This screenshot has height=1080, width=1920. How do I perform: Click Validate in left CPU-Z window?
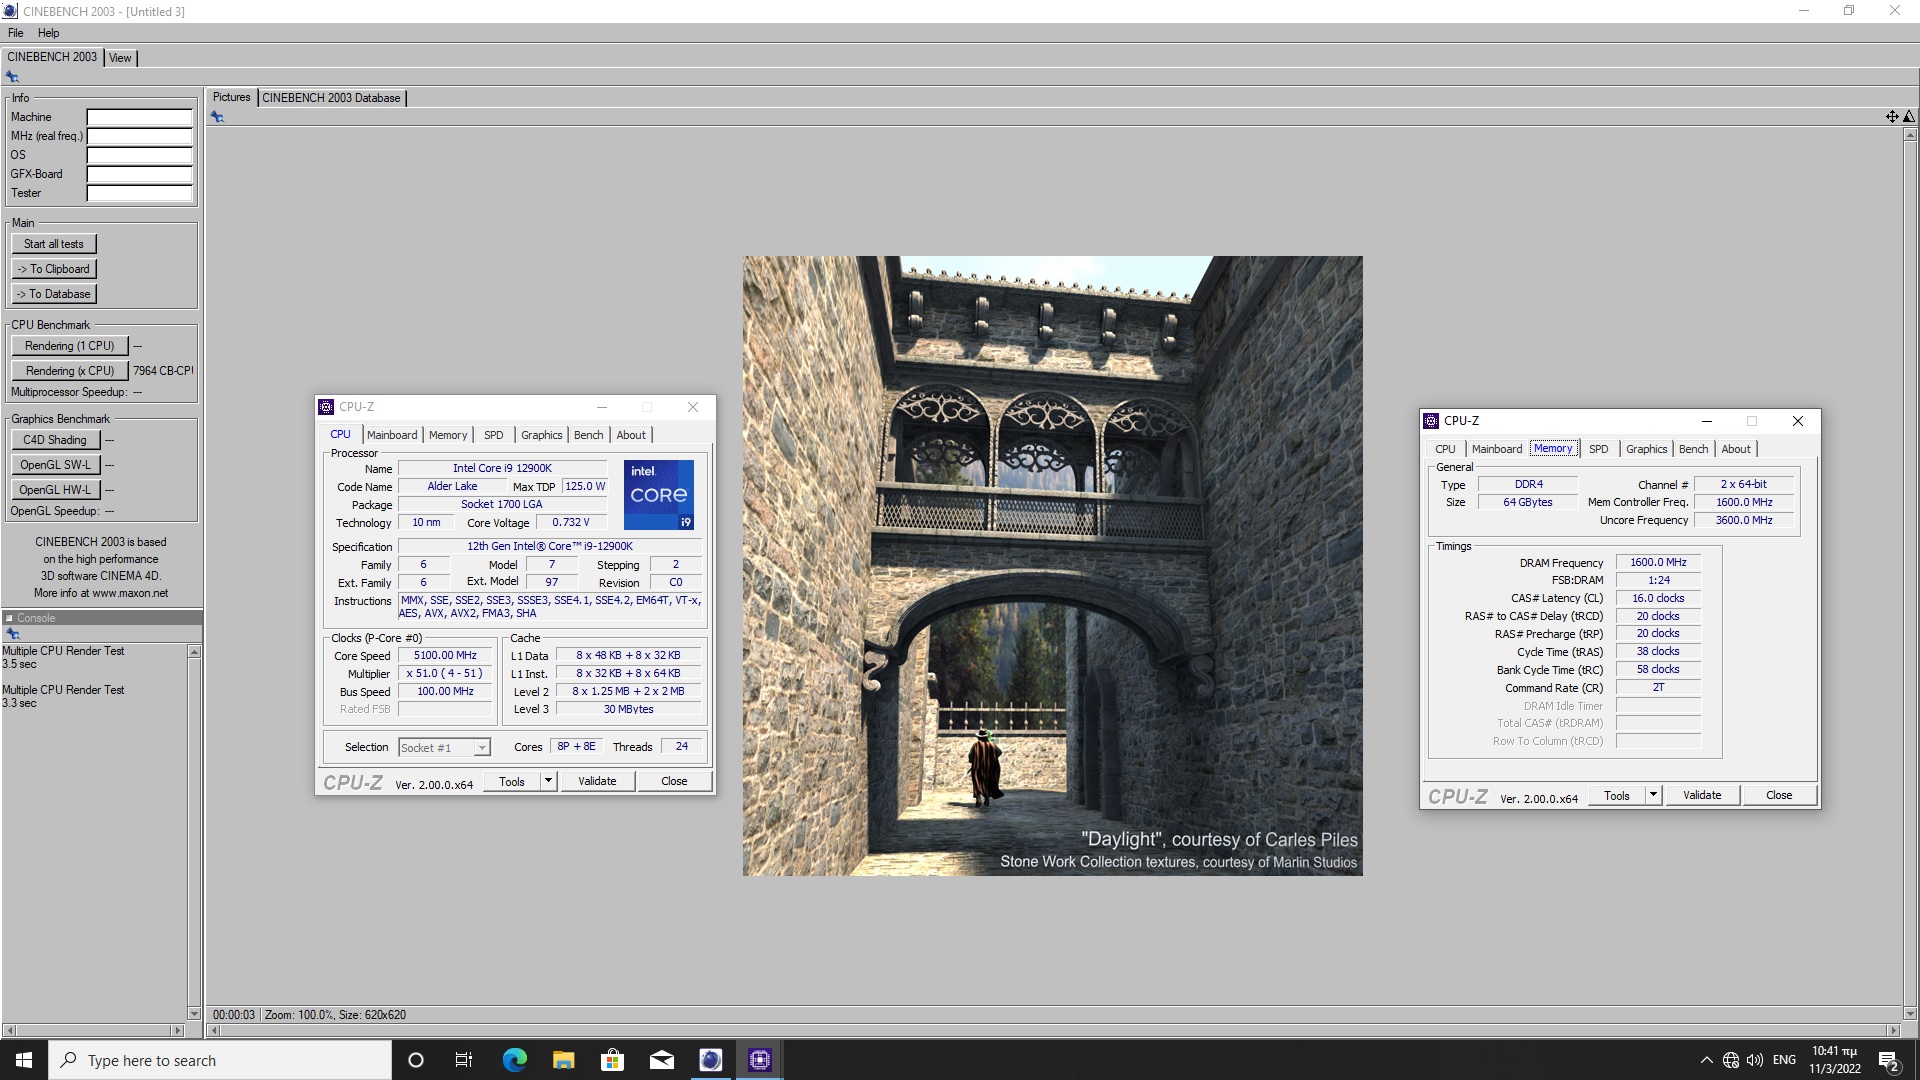pyautogui.click(x=597, y=781)
